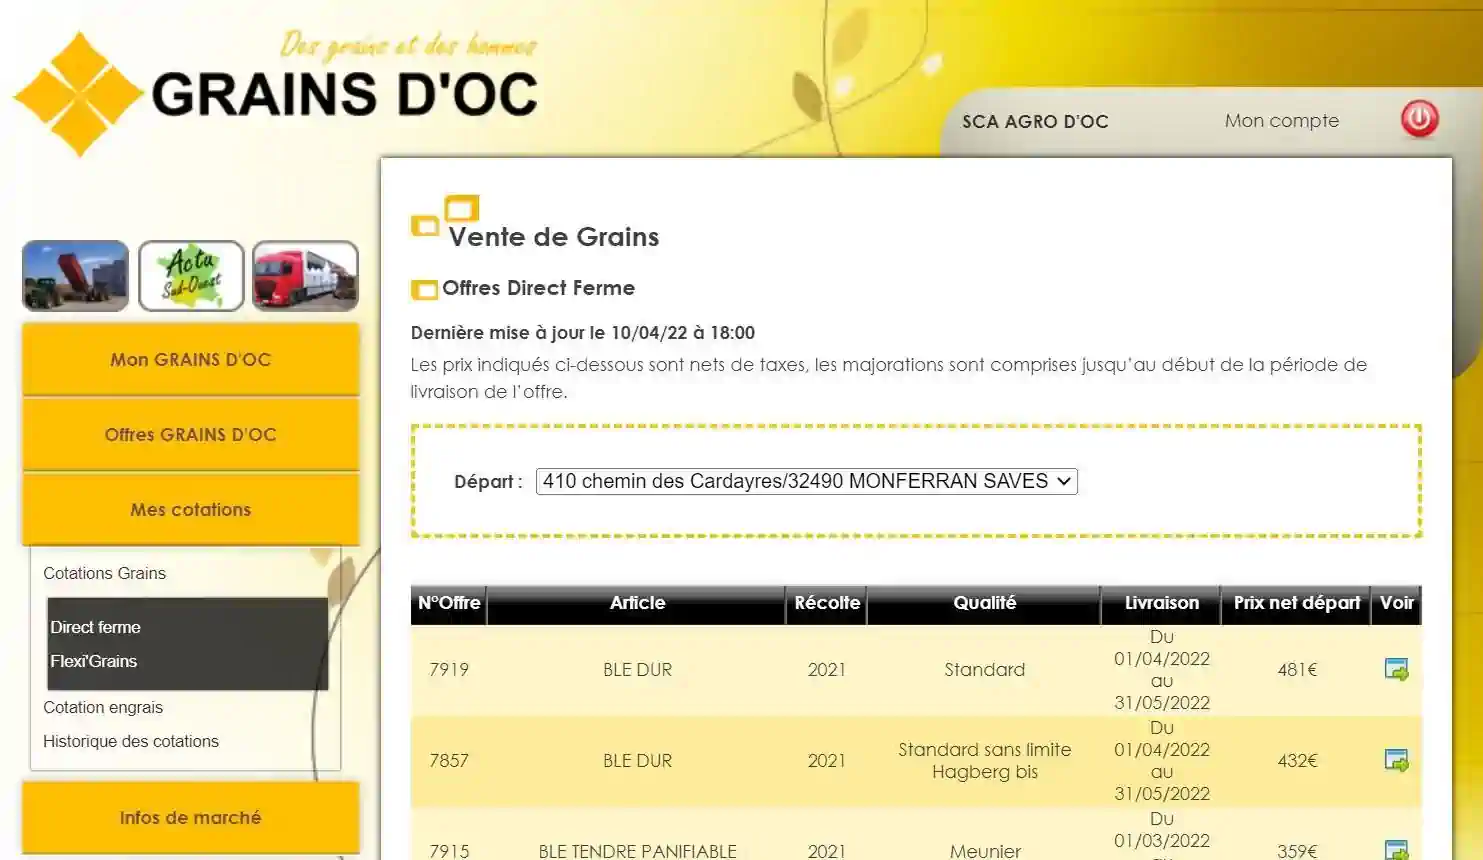Click the Article column header
Image resolution: width=1483 pixels, height=860 pixels.
(x=637, y=603)
